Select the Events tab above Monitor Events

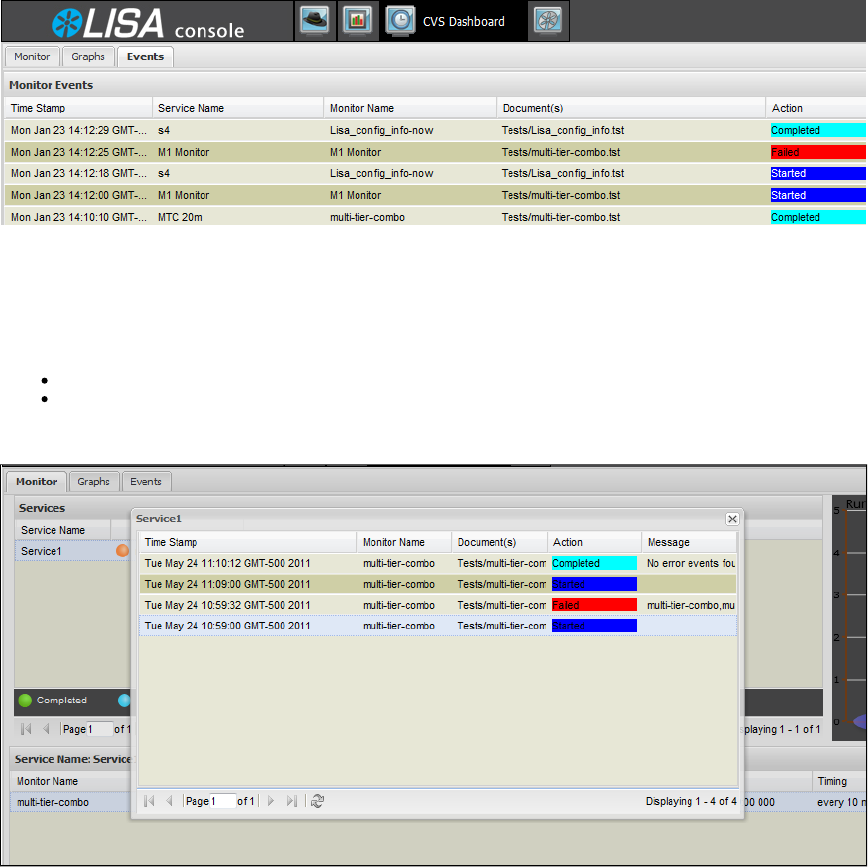point(146,56)
